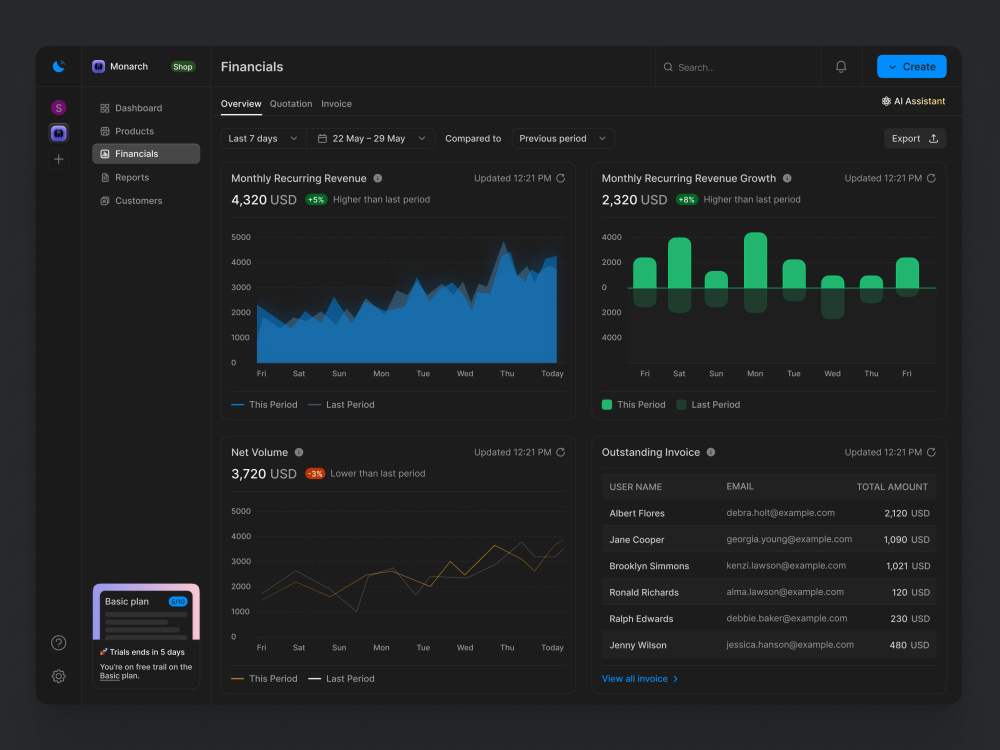1000x750 pixels.
Task: Open Reports in the sidebar
Action: pyautogui.click(x=146, y=178)
